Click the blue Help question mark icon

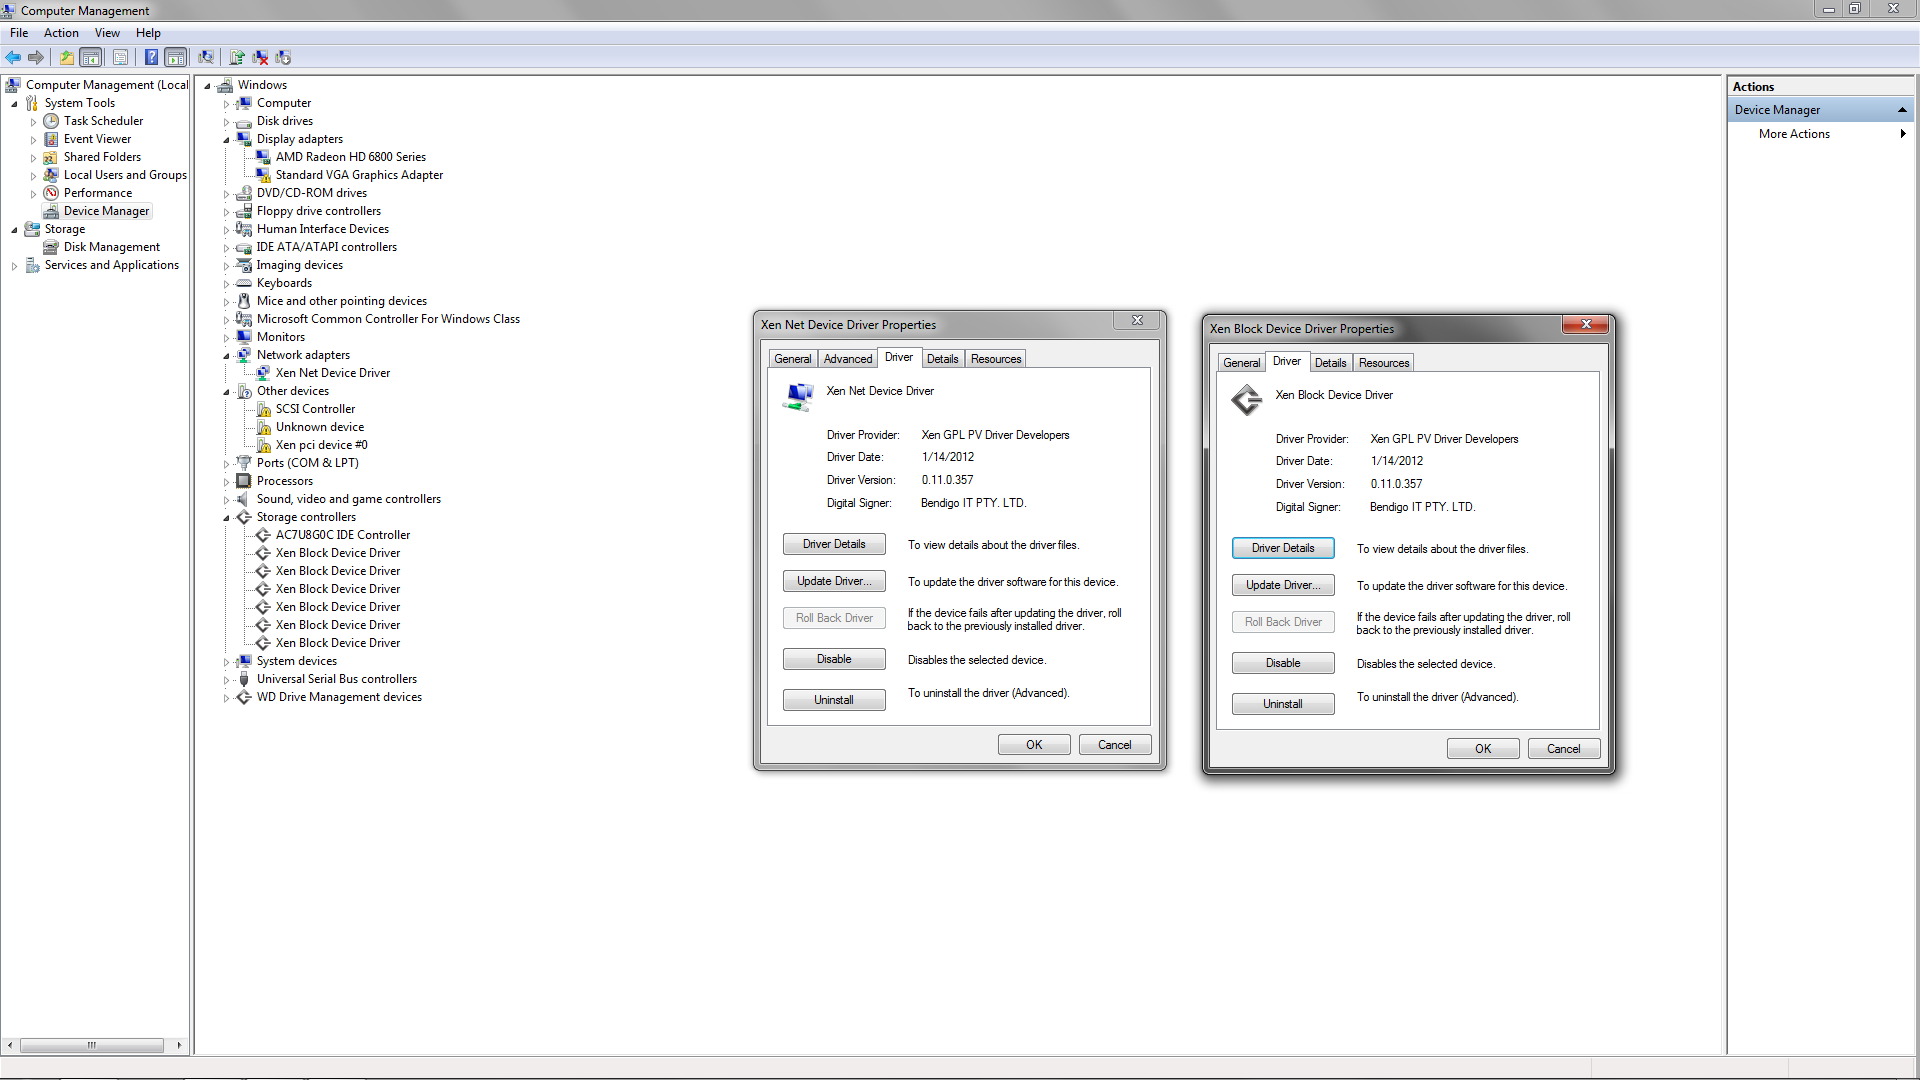tap(151, 57)
